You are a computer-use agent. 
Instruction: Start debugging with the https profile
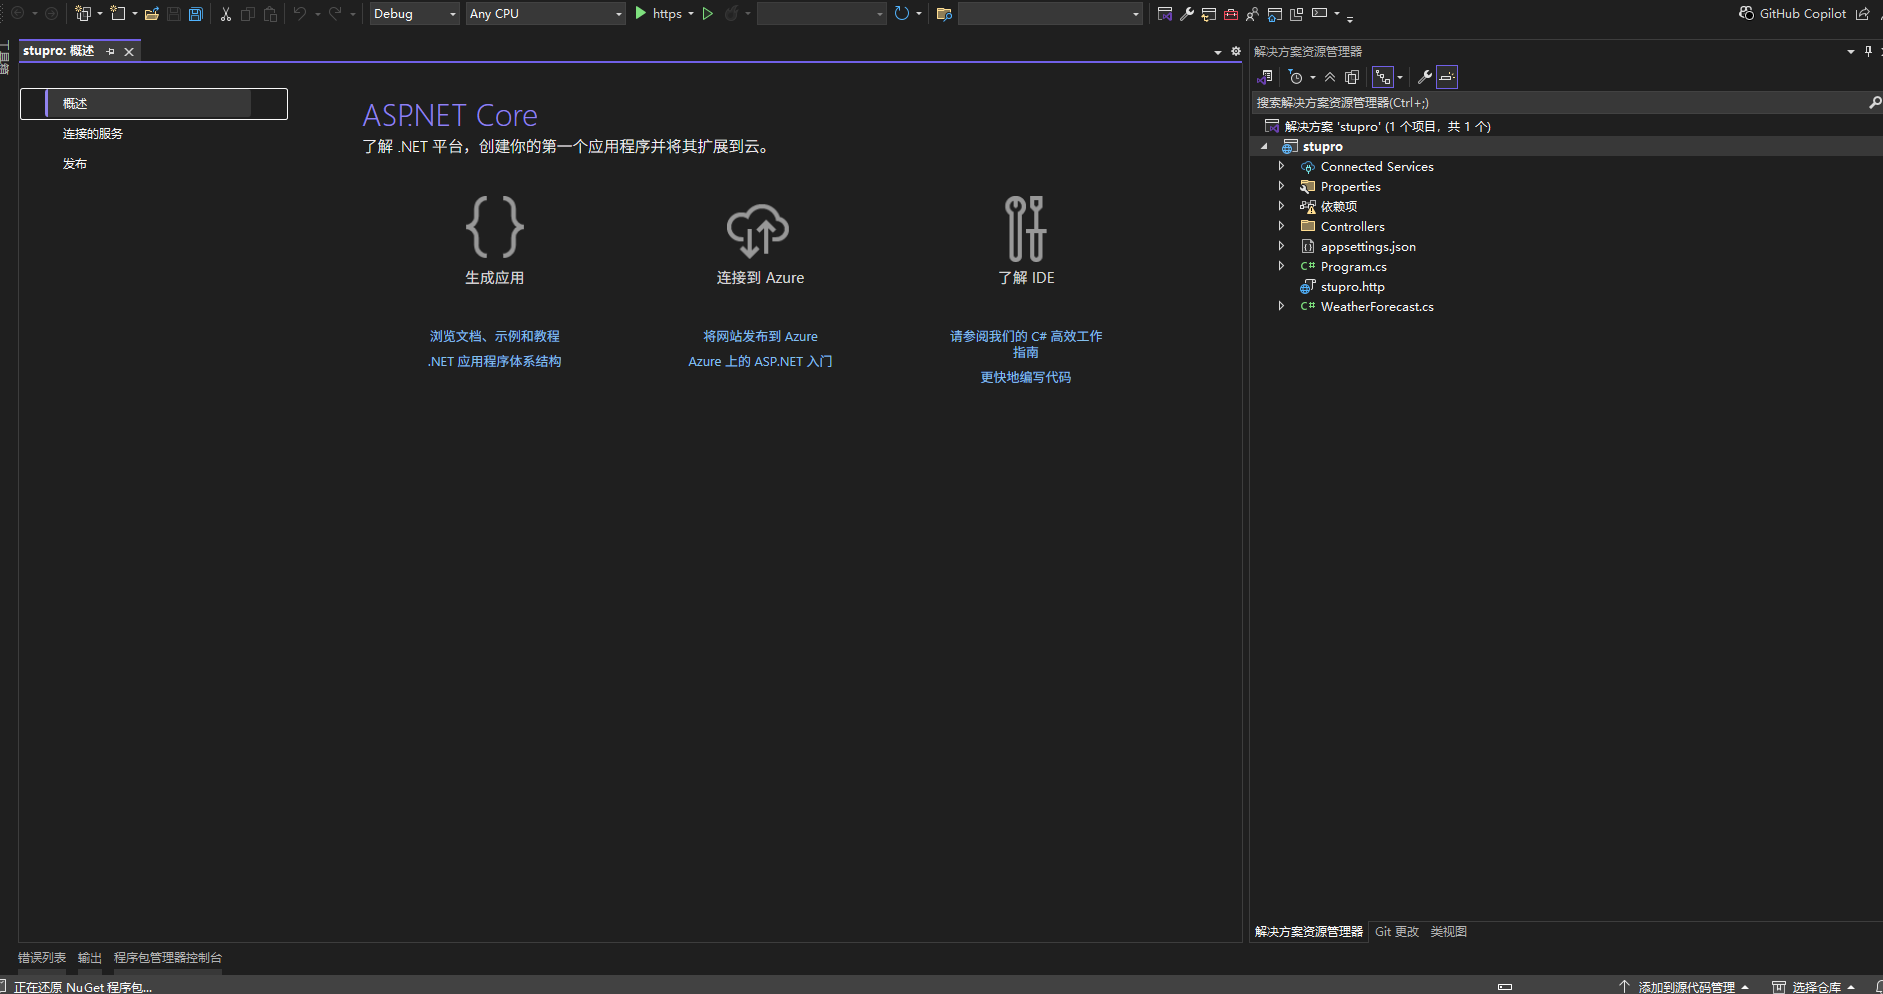click(641, 13)
